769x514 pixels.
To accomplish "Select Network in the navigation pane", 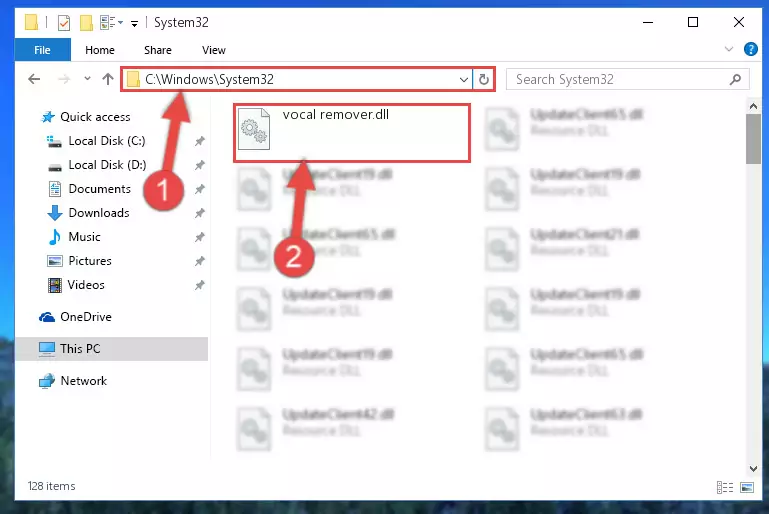I will pos(83,381).
